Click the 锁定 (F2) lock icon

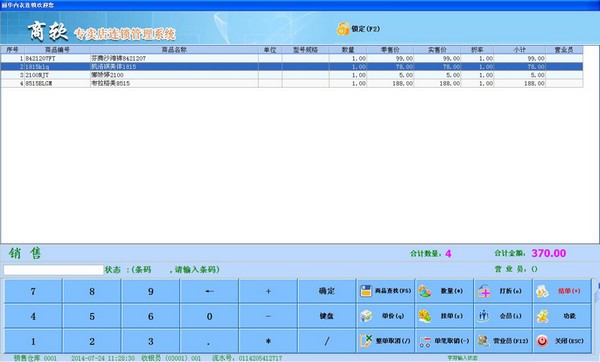(x=342, y=29)
